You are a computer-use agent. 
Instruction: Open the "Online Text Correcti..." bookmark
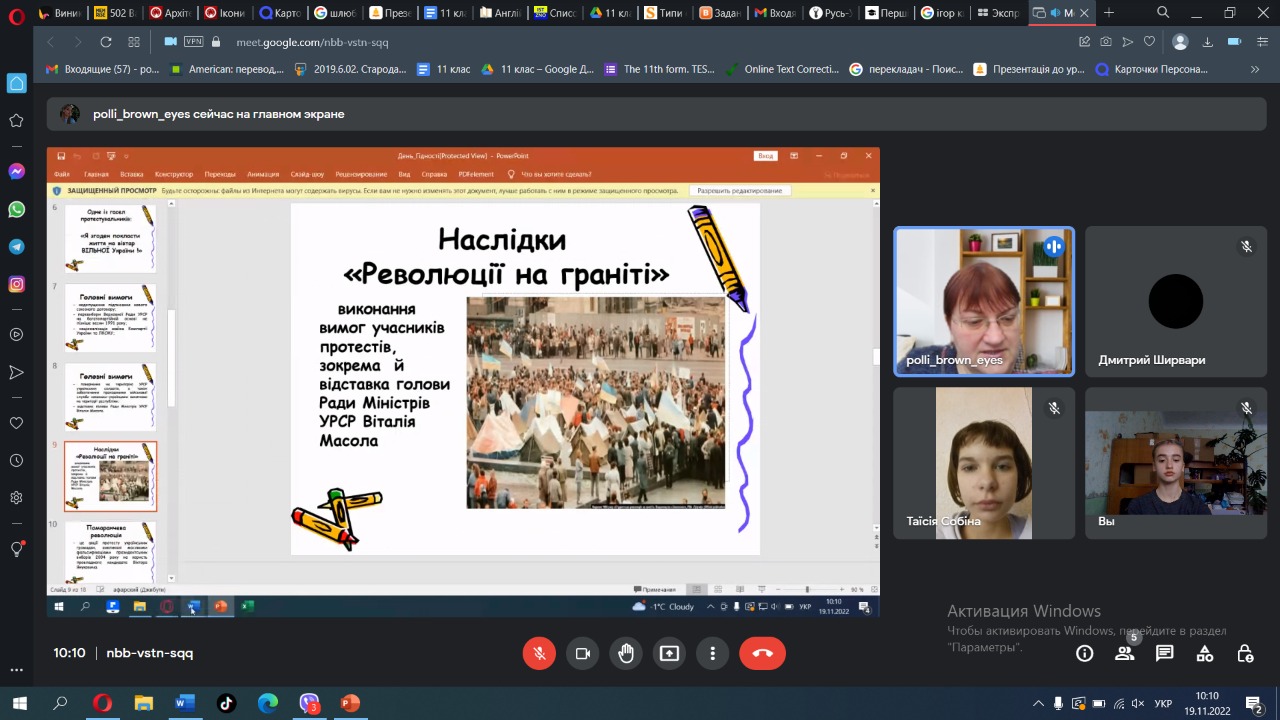(x=782, y=69)
